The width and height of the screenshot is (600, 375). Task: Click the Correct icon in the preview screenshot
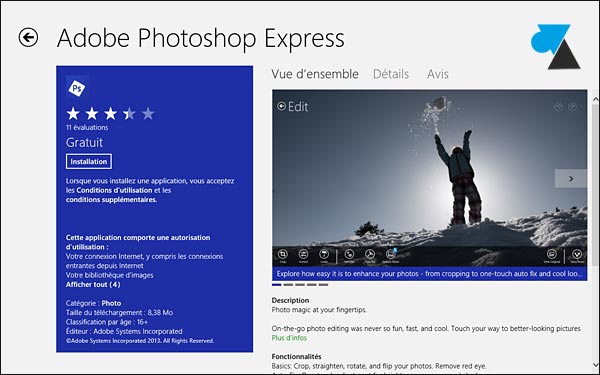[x=303, y=254]
